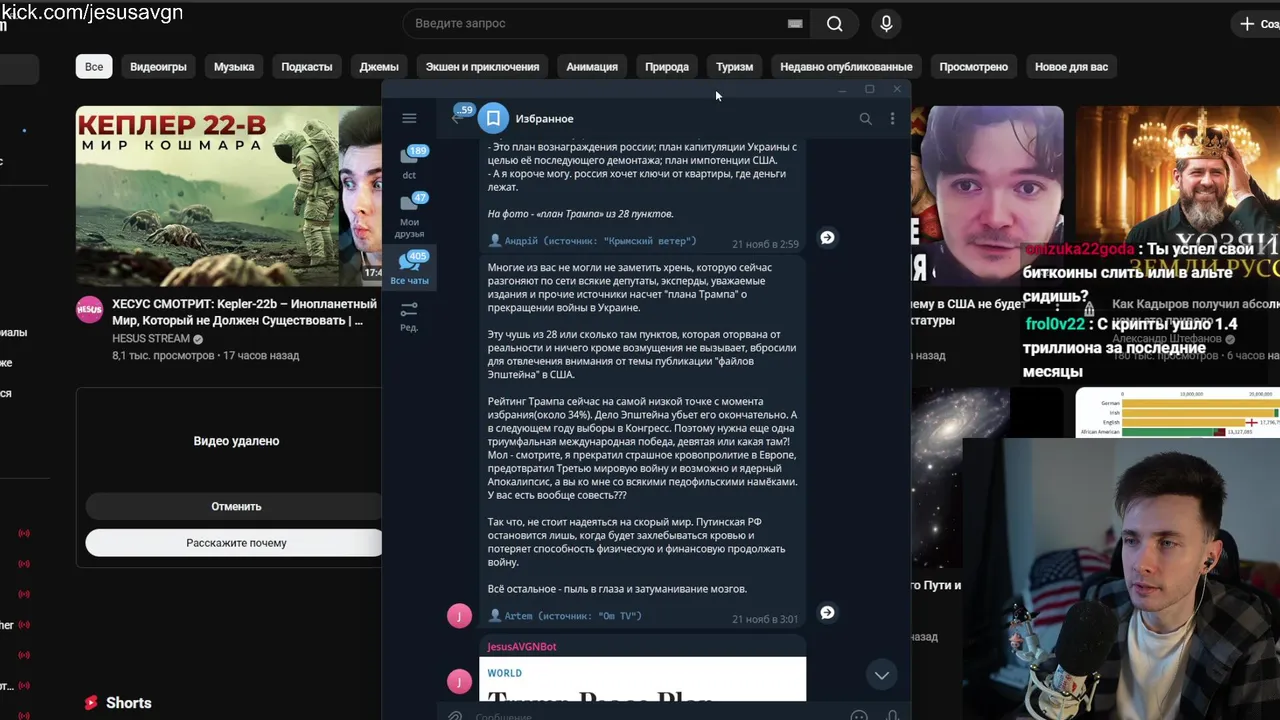
Task: Click the Избранное bookmark avatar in header
Action: pos(493,118)
